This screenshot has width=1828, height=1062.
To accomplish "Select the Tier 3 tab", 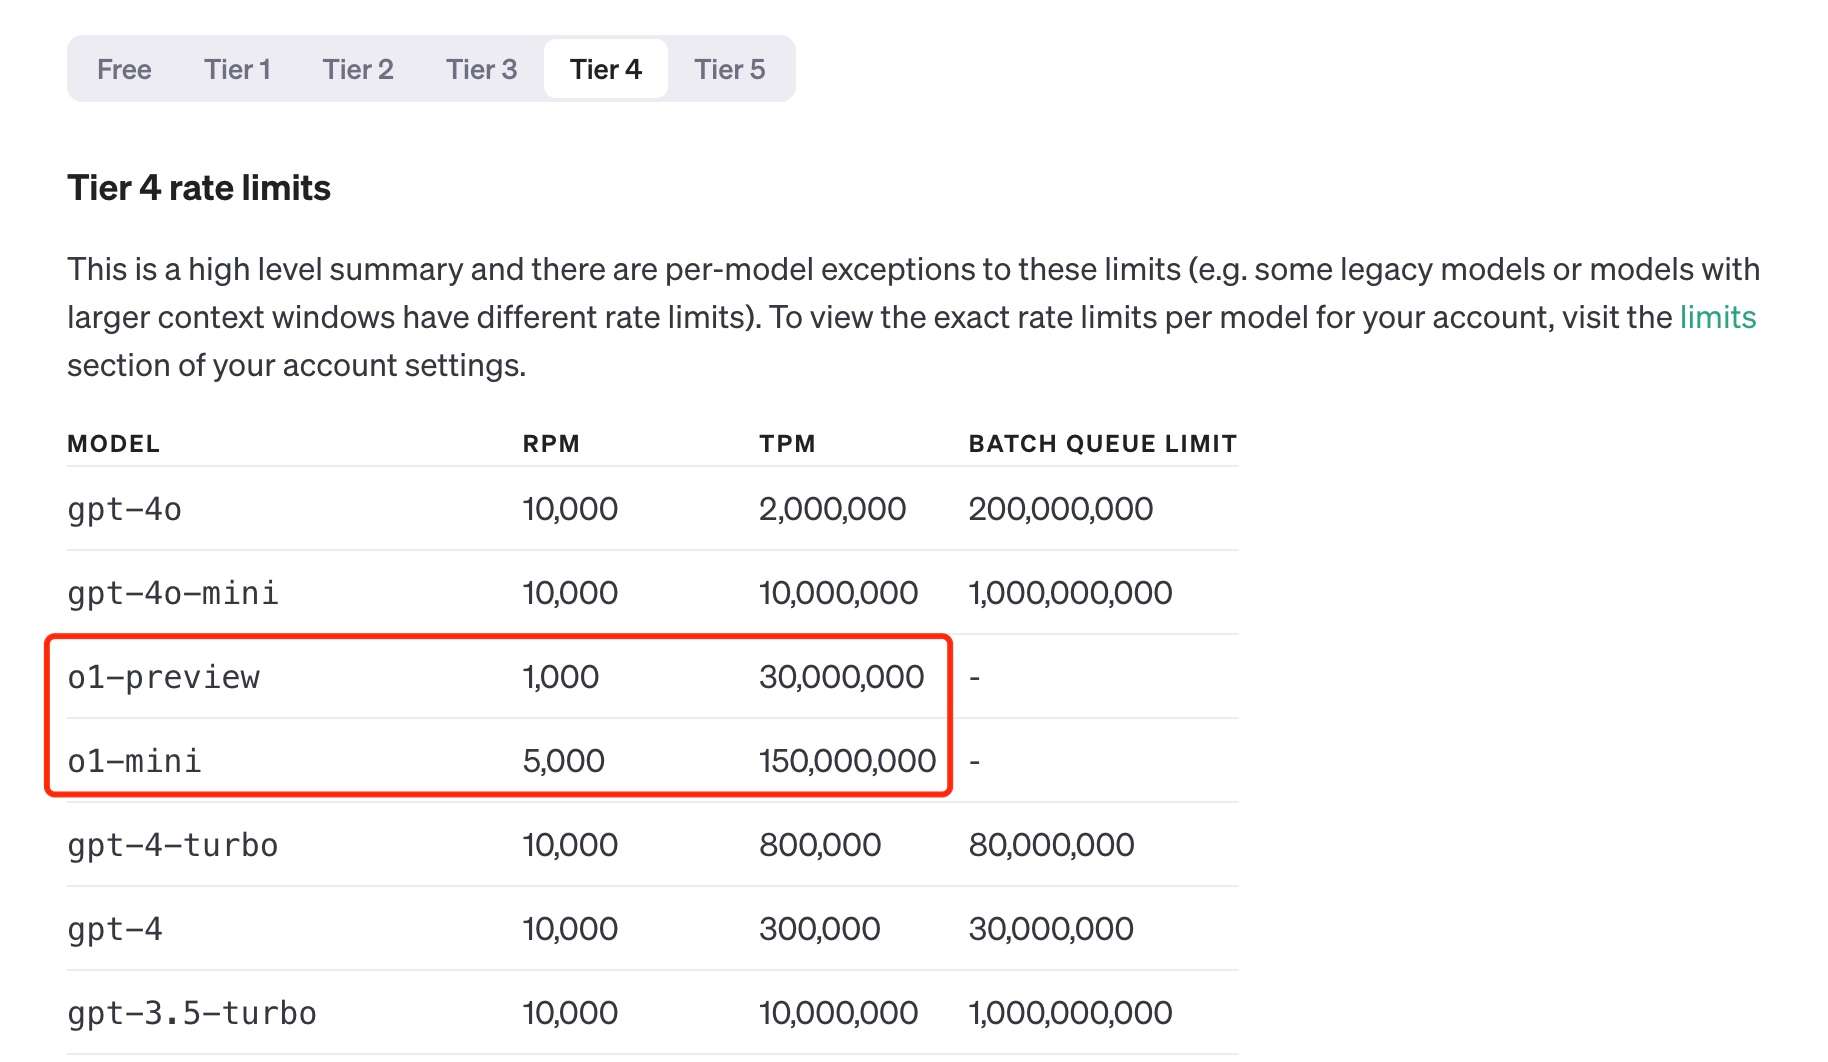I will 481,69.
